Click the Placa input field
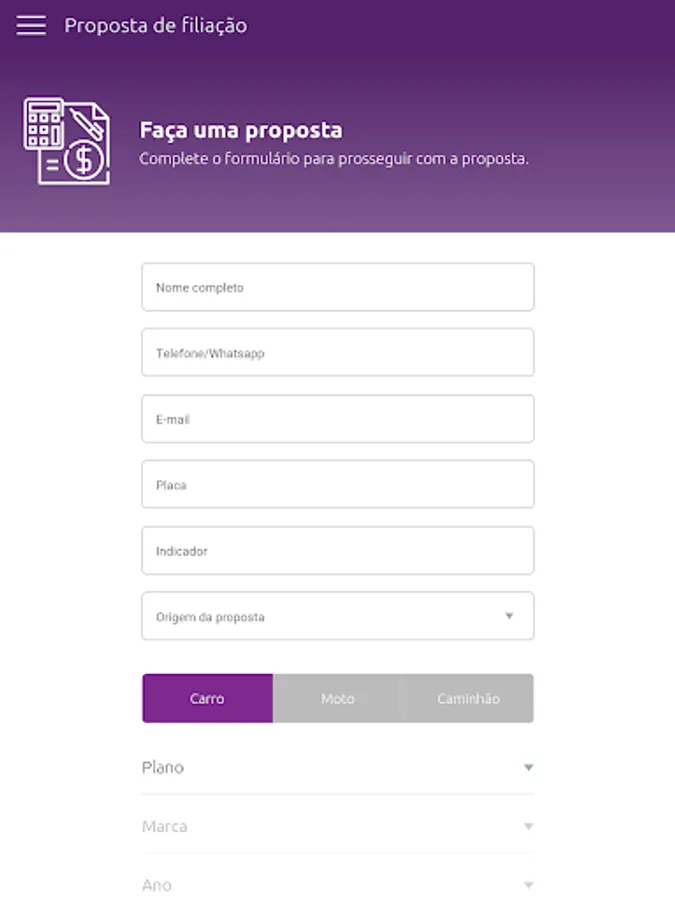The image size is (675, 900). point(337,485)
